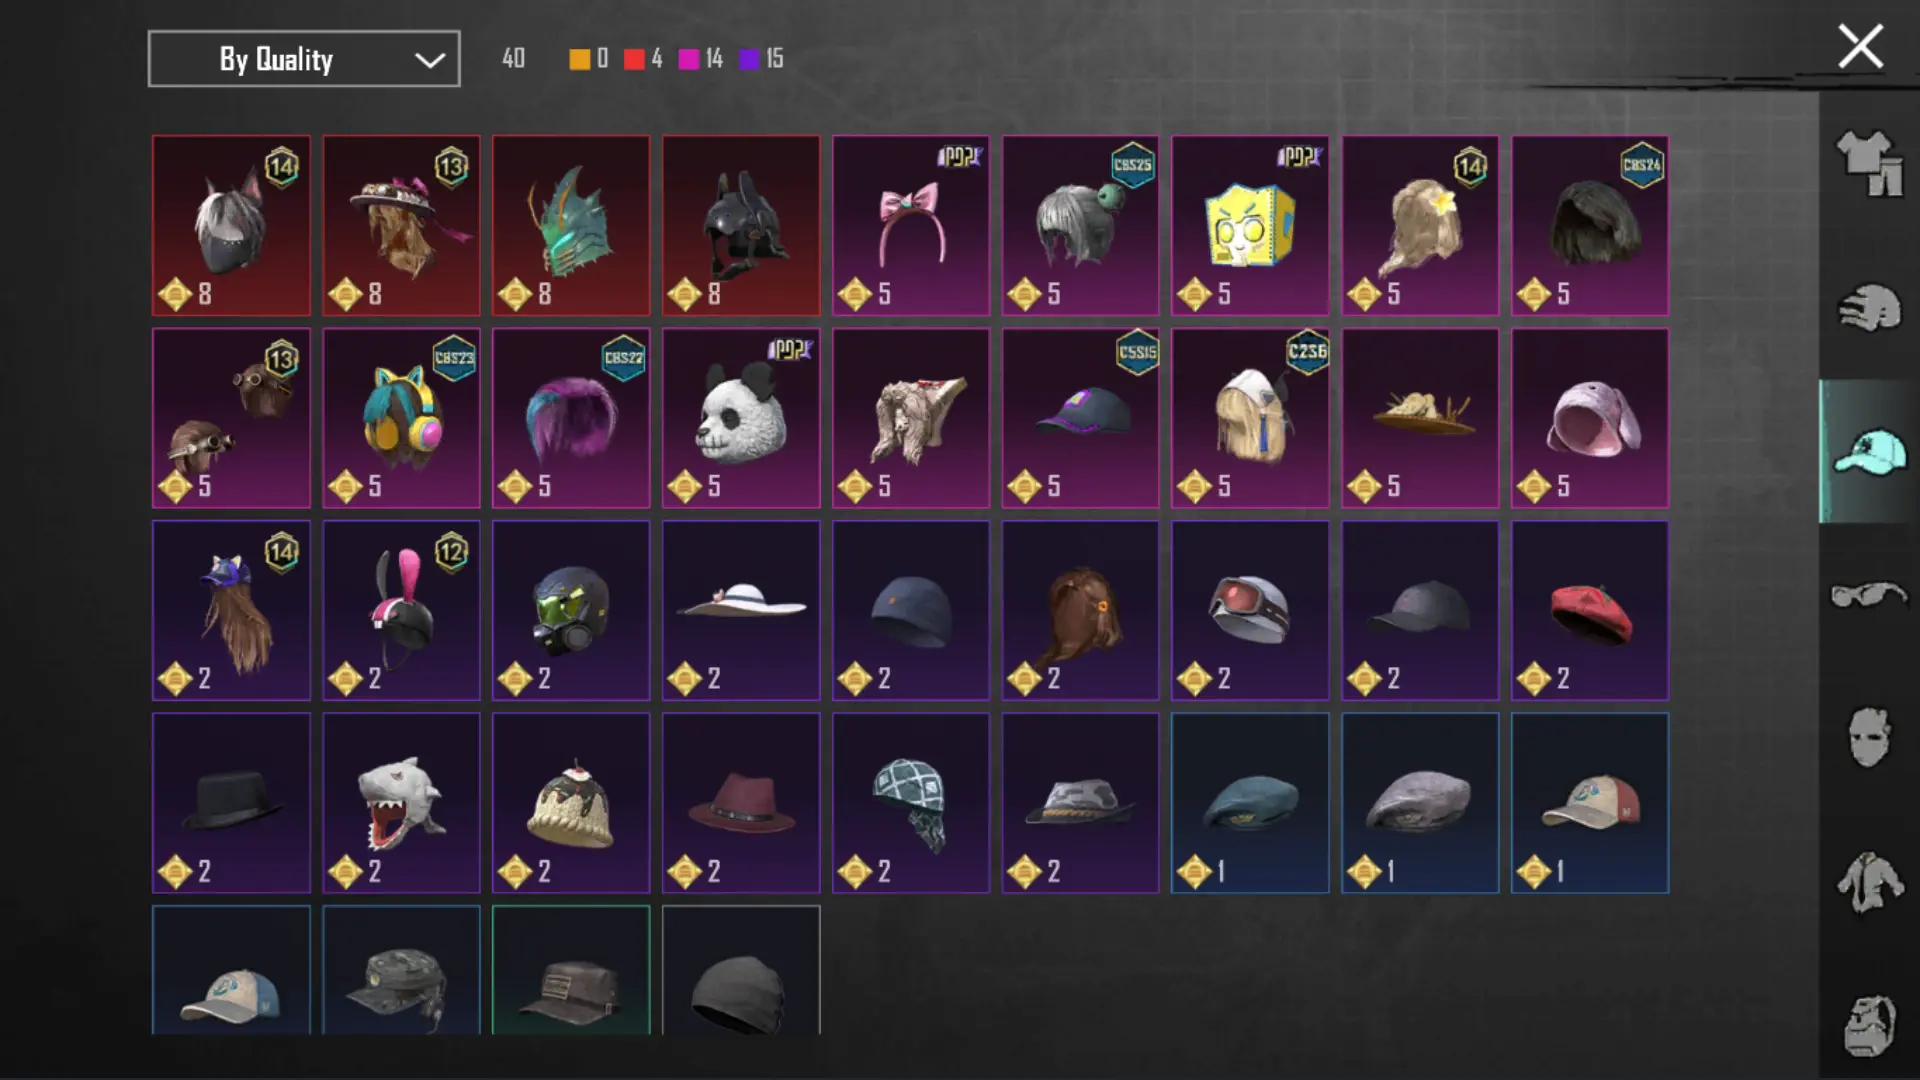Screen dimensions: 1920x1080
Task: Click the purple quality count indicator
Action: click(762, 59)
